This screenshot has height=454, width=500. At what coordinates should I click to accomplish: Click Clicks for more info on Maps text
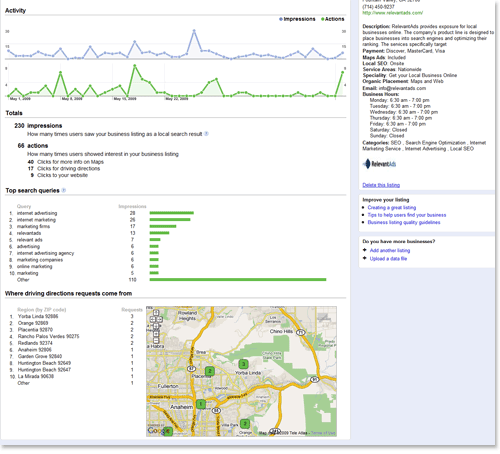point(70,162)
